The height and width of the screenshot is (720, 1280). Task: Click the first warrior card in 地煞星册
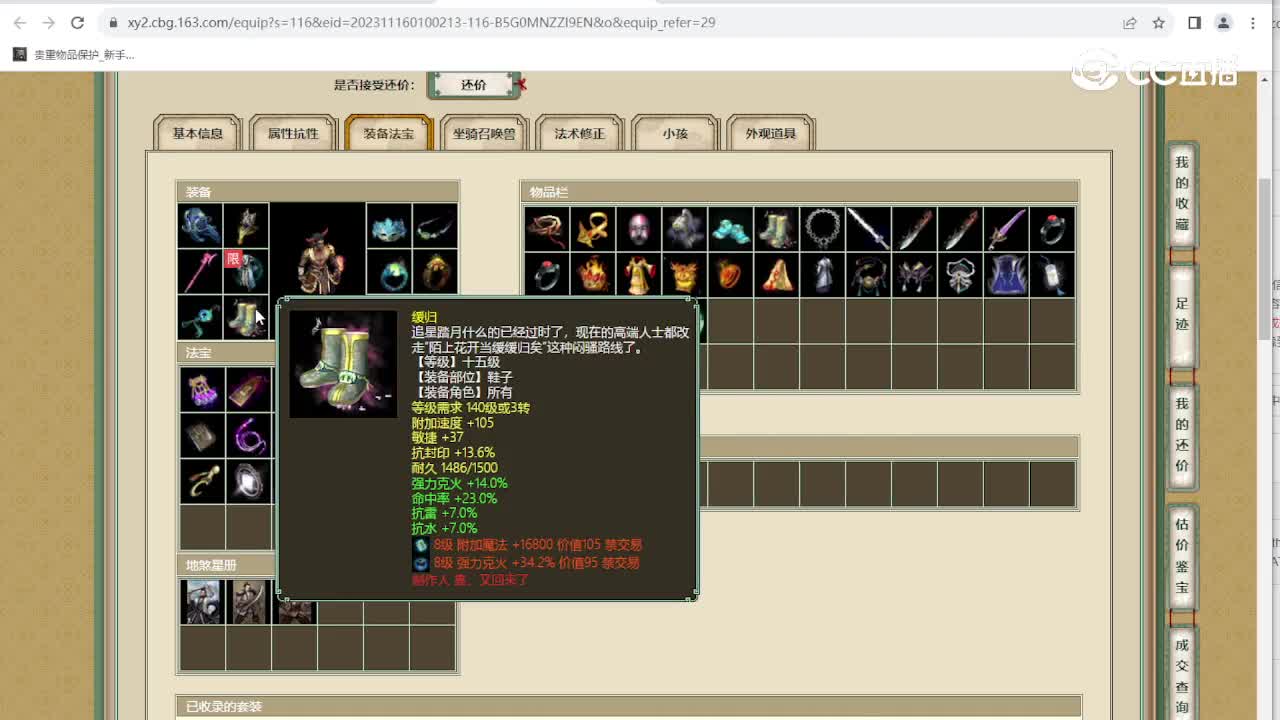(x=202, y=602)
